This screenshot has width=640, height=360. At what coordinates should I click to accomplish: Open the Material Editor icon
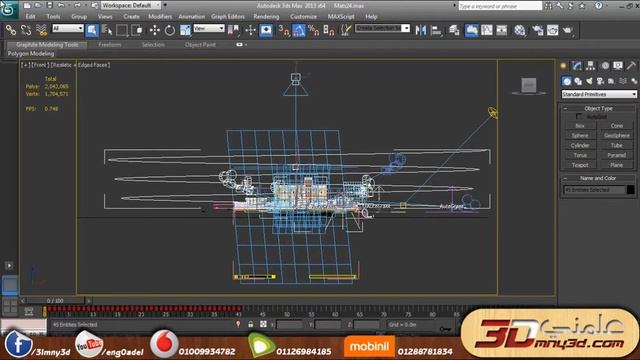coord(519,30)
